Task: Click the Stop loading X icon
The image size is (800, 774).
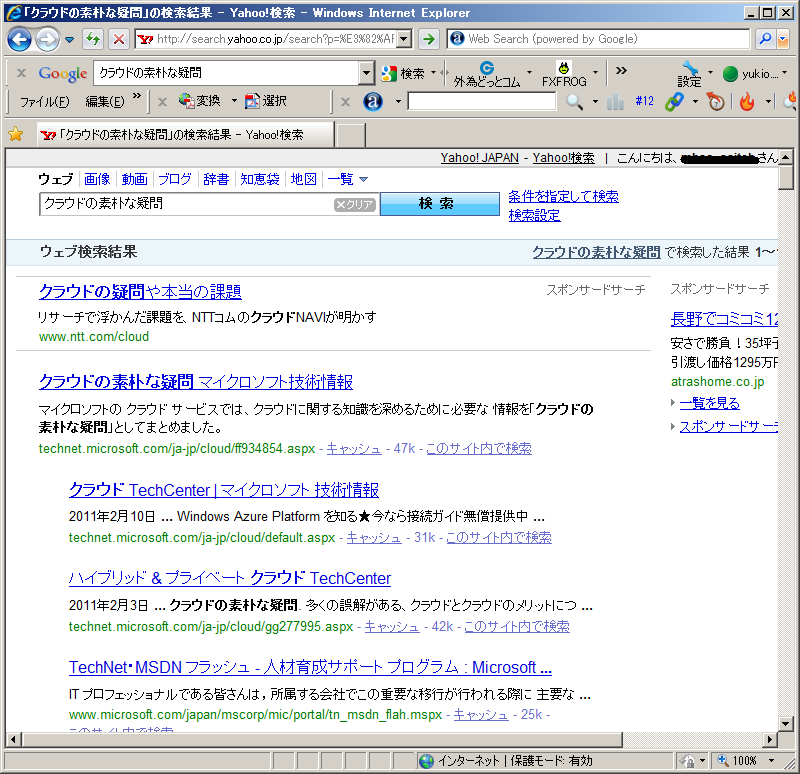Action: click(x=118, y=39)
